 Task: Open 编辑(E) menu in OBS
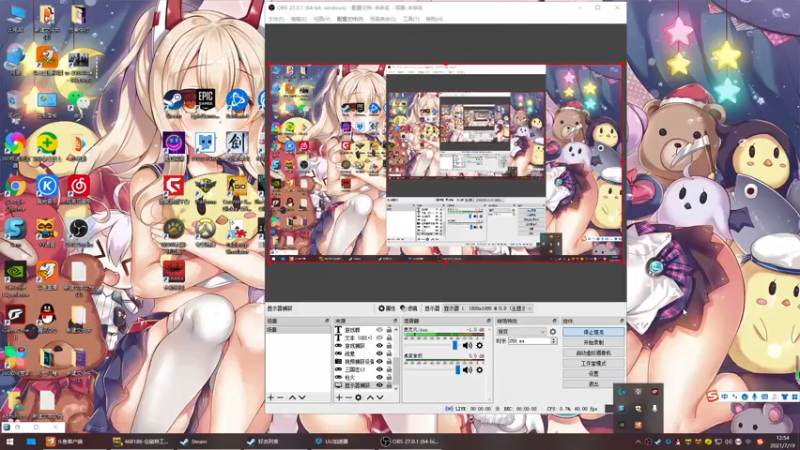click(298, 19)
